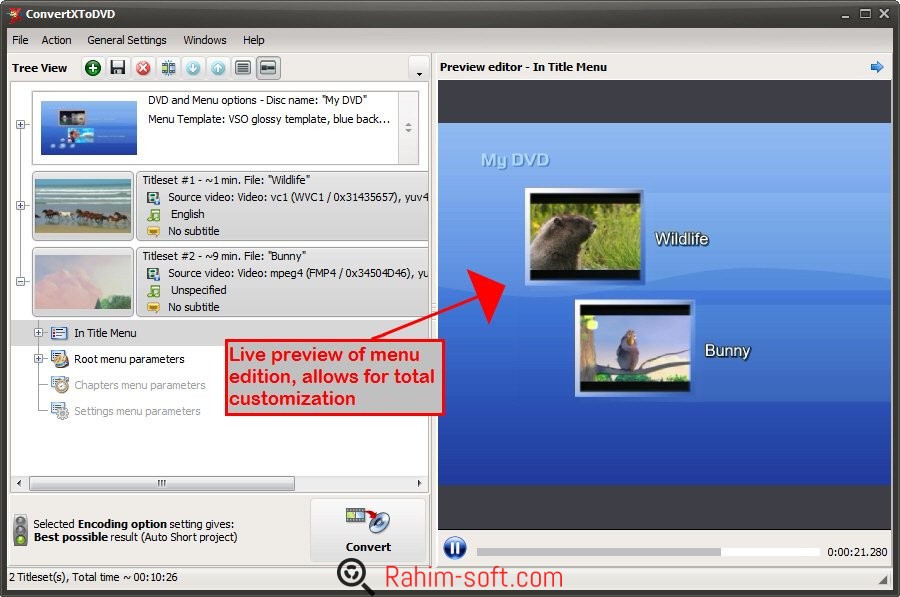Select Root menu parameters tree item
The width and height of the screenshot is (900, 597).
pyautogui.click(x=129, y=359)
